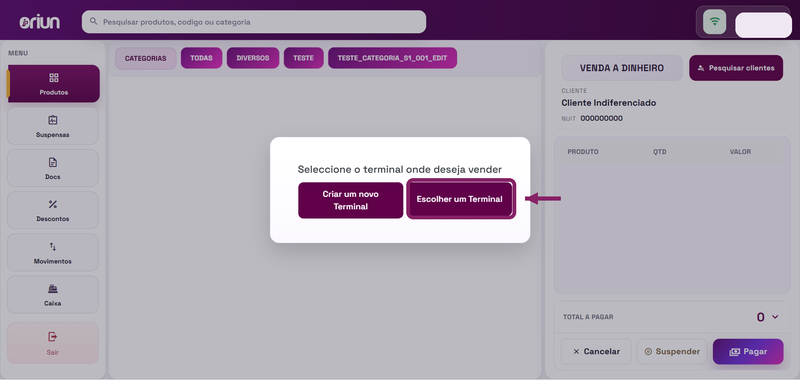This screenshot has width=800, height=380.
Task: Select the DIVERSOS category tab
Action: click(x=253, y=58)
